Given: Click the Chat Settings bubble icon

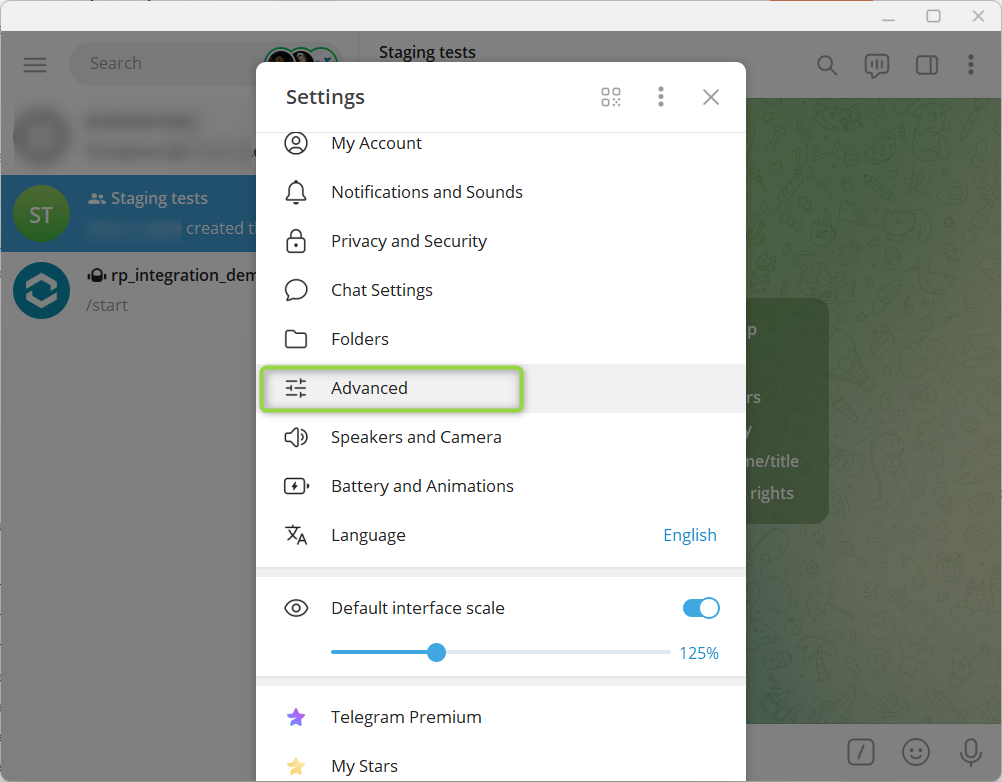Looking at the screenshot, I should [296, 290].
